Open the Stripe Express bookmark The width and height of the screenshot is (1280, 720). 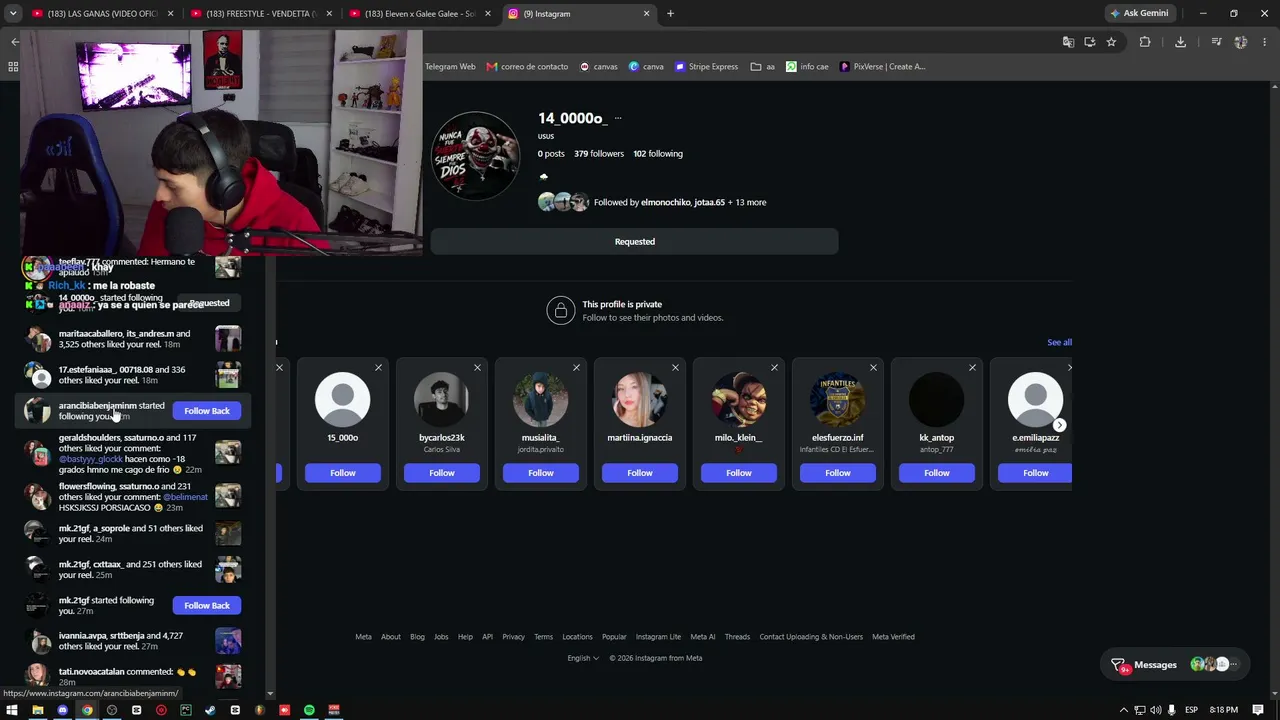click(x=706, y=67)
